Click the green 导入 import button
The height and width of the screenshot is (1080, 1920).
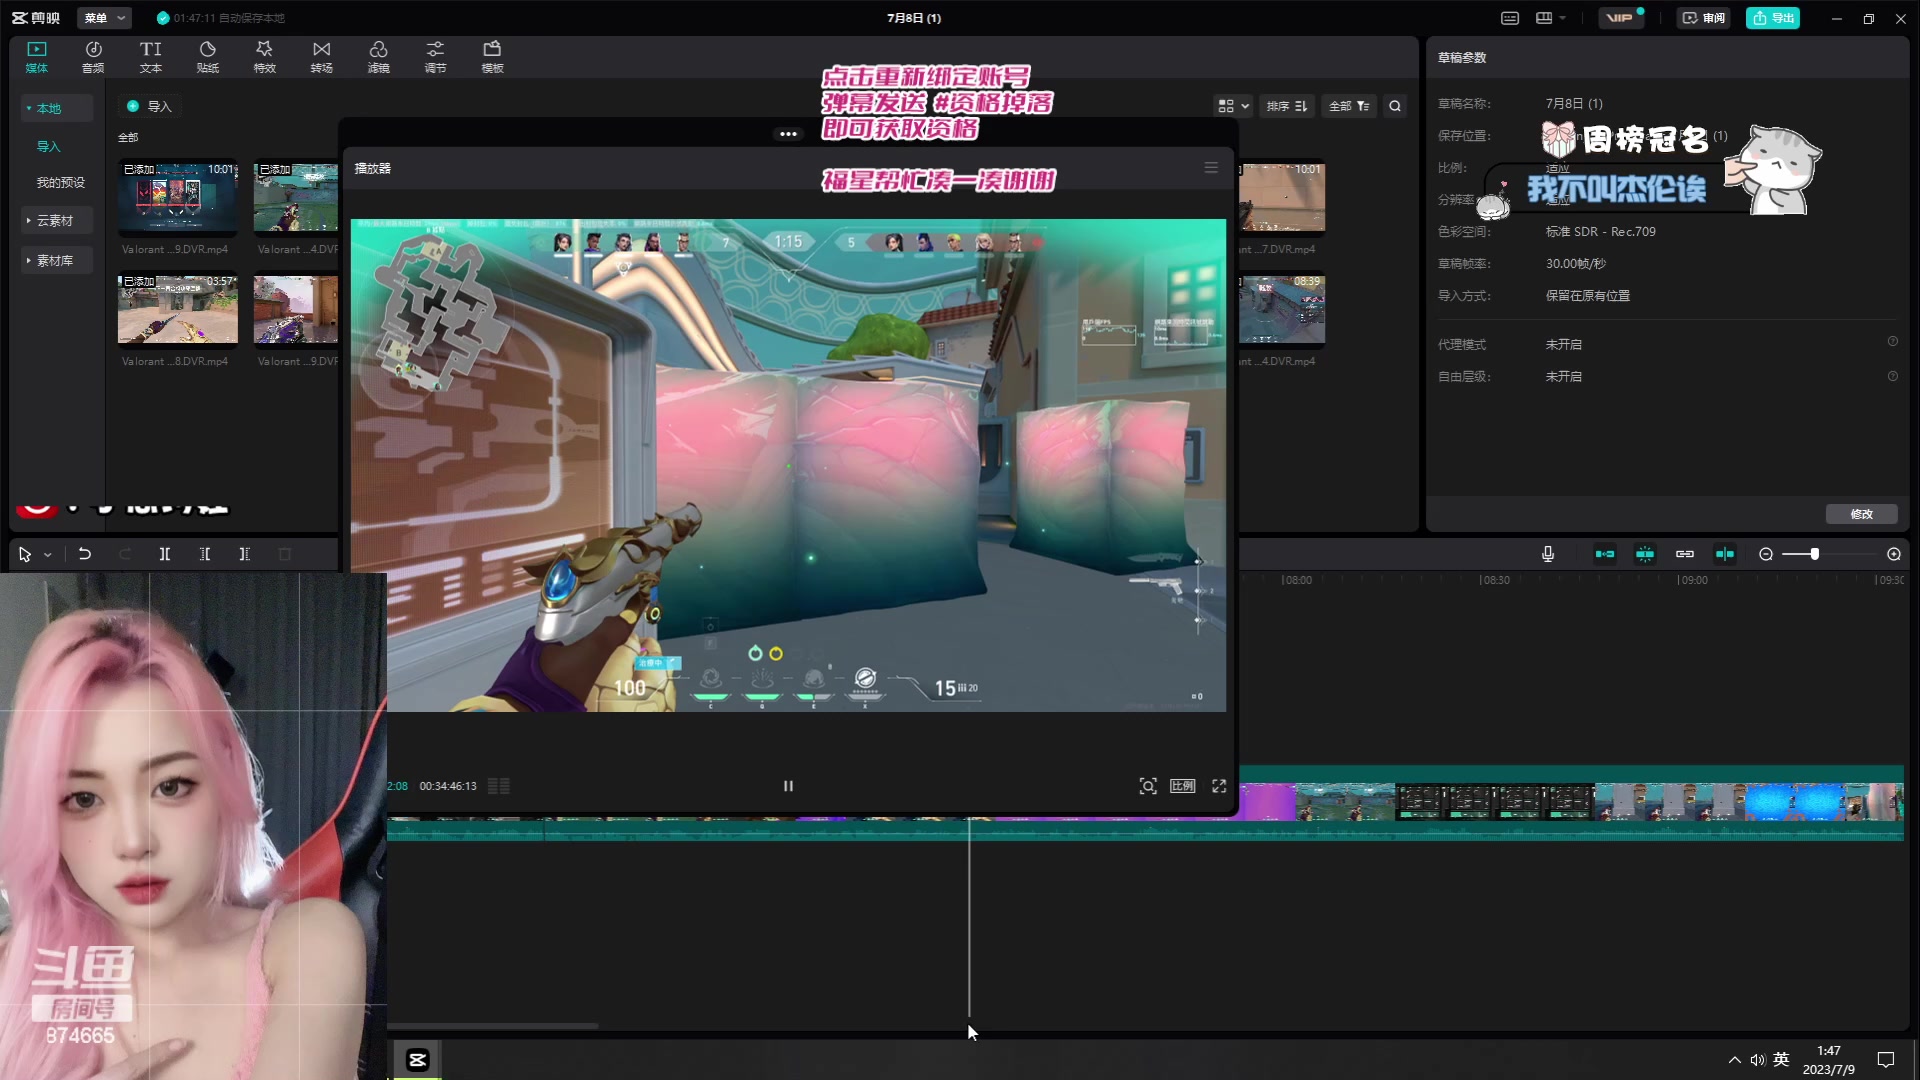point(149,106)
